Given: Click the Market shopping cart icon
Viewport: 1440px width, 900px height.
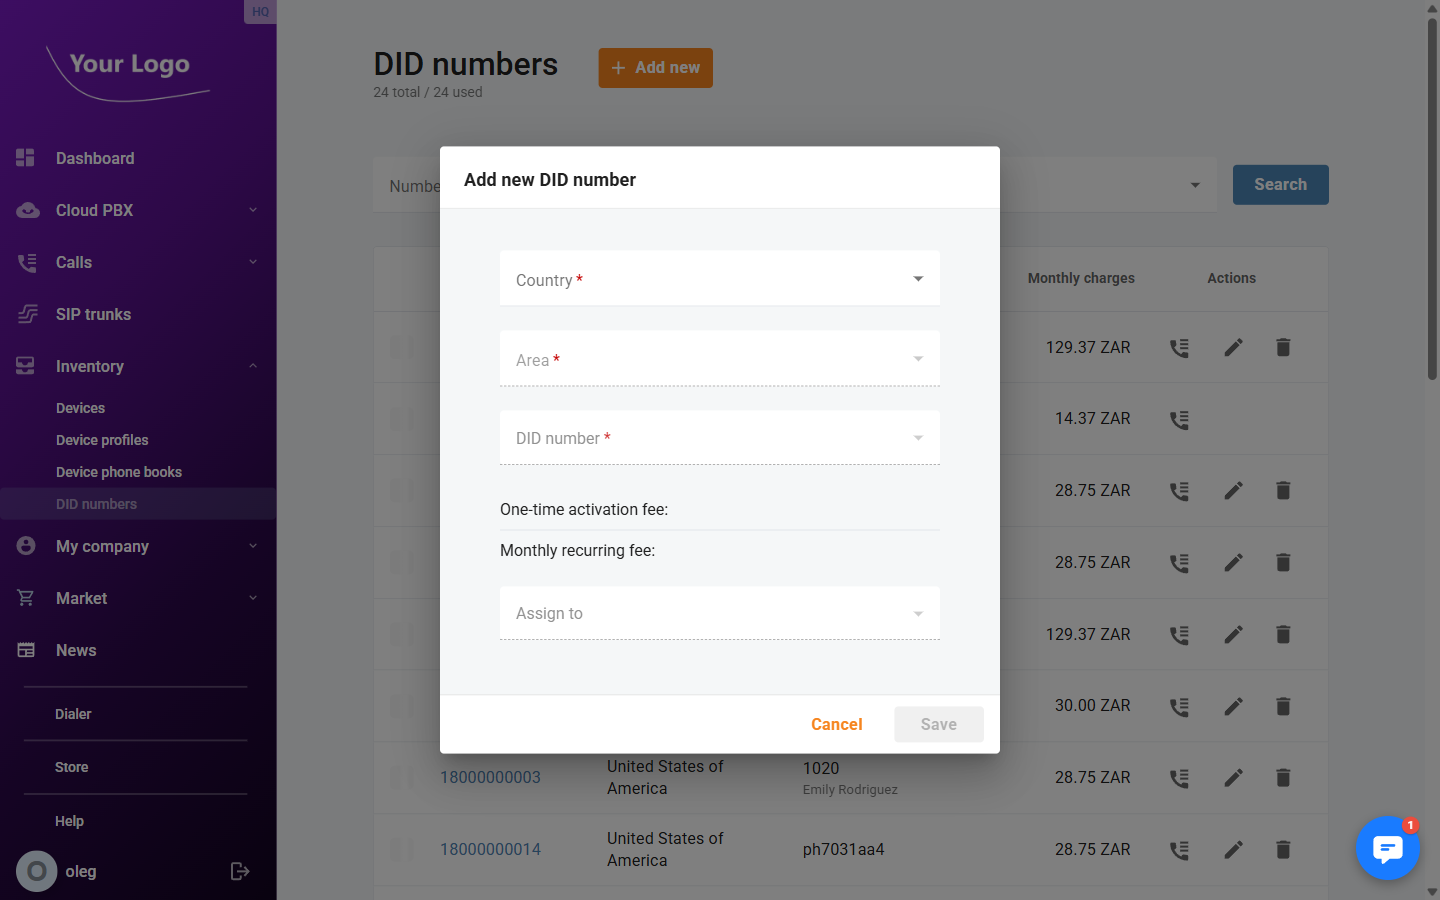Looking at the screenshot, I should pos(24,598).
